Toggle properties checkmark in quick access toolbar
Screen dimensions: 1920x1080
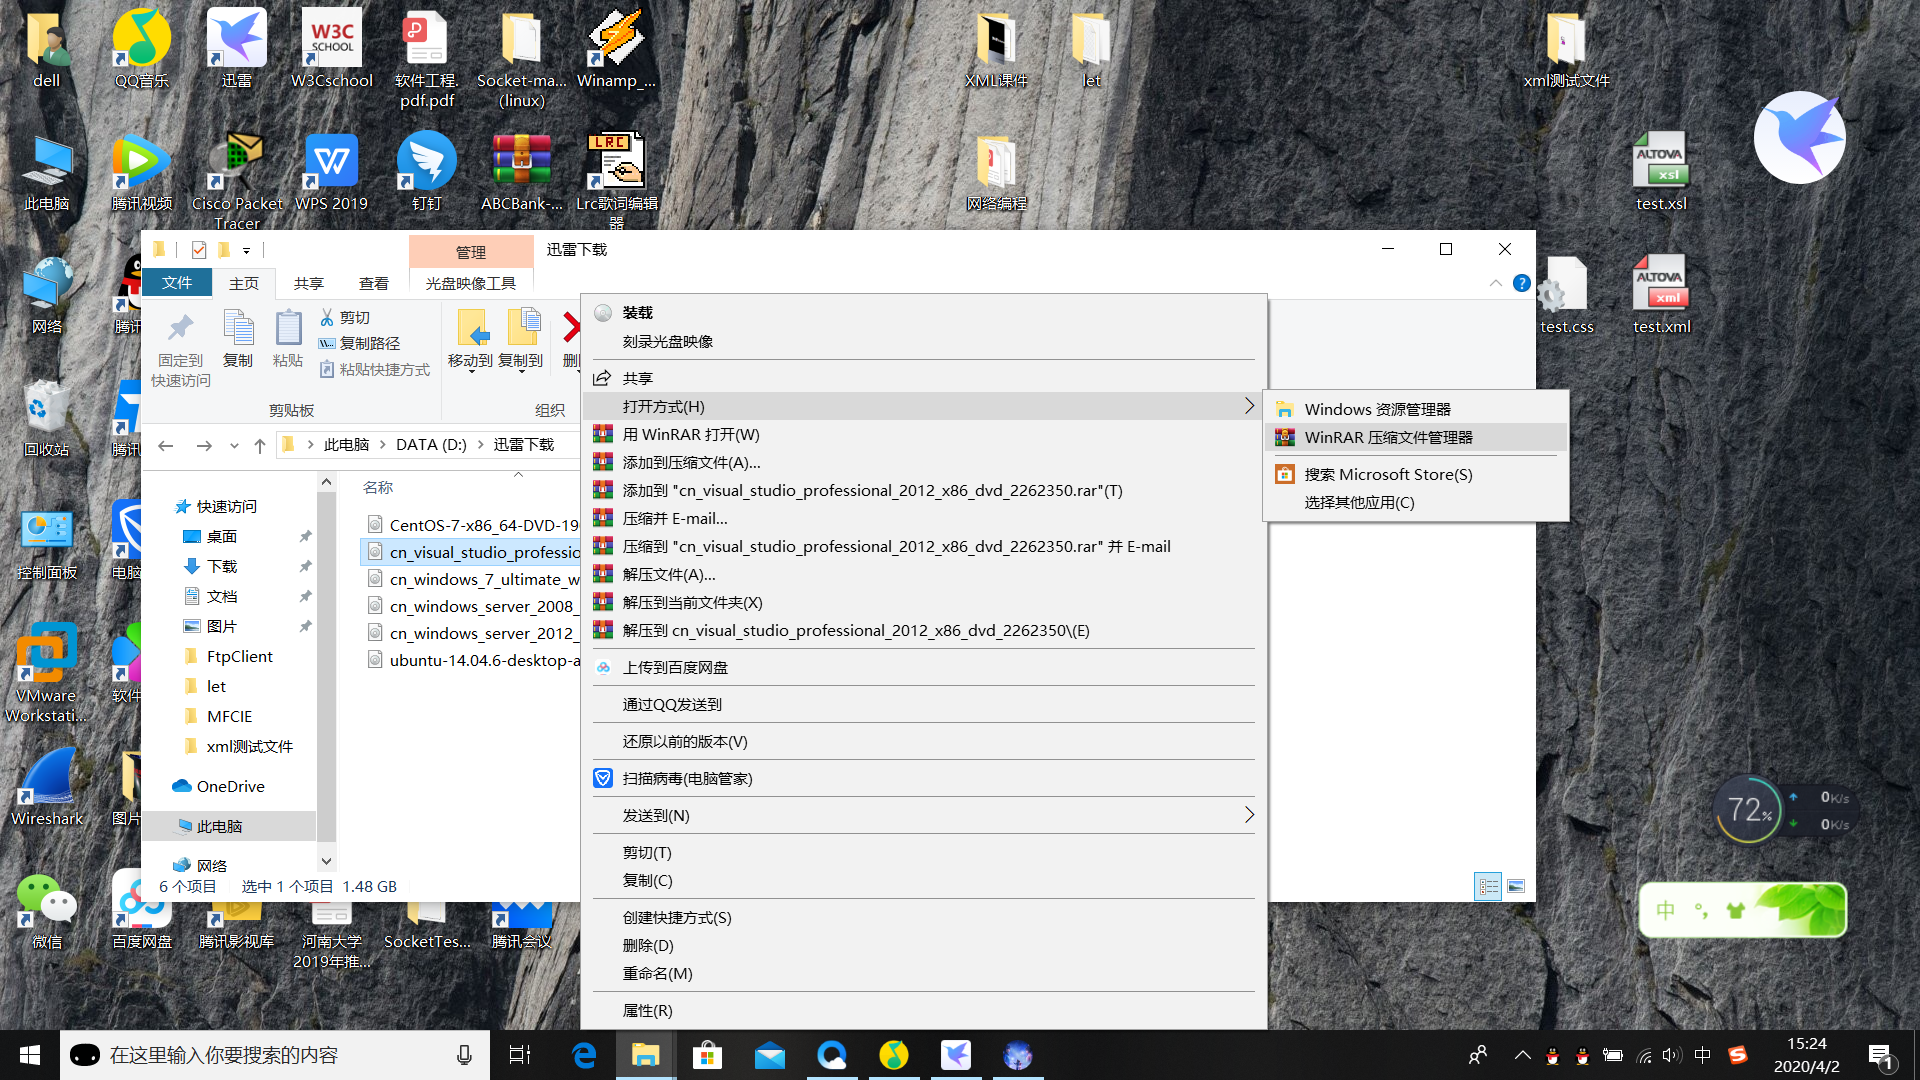click(199, 250)
